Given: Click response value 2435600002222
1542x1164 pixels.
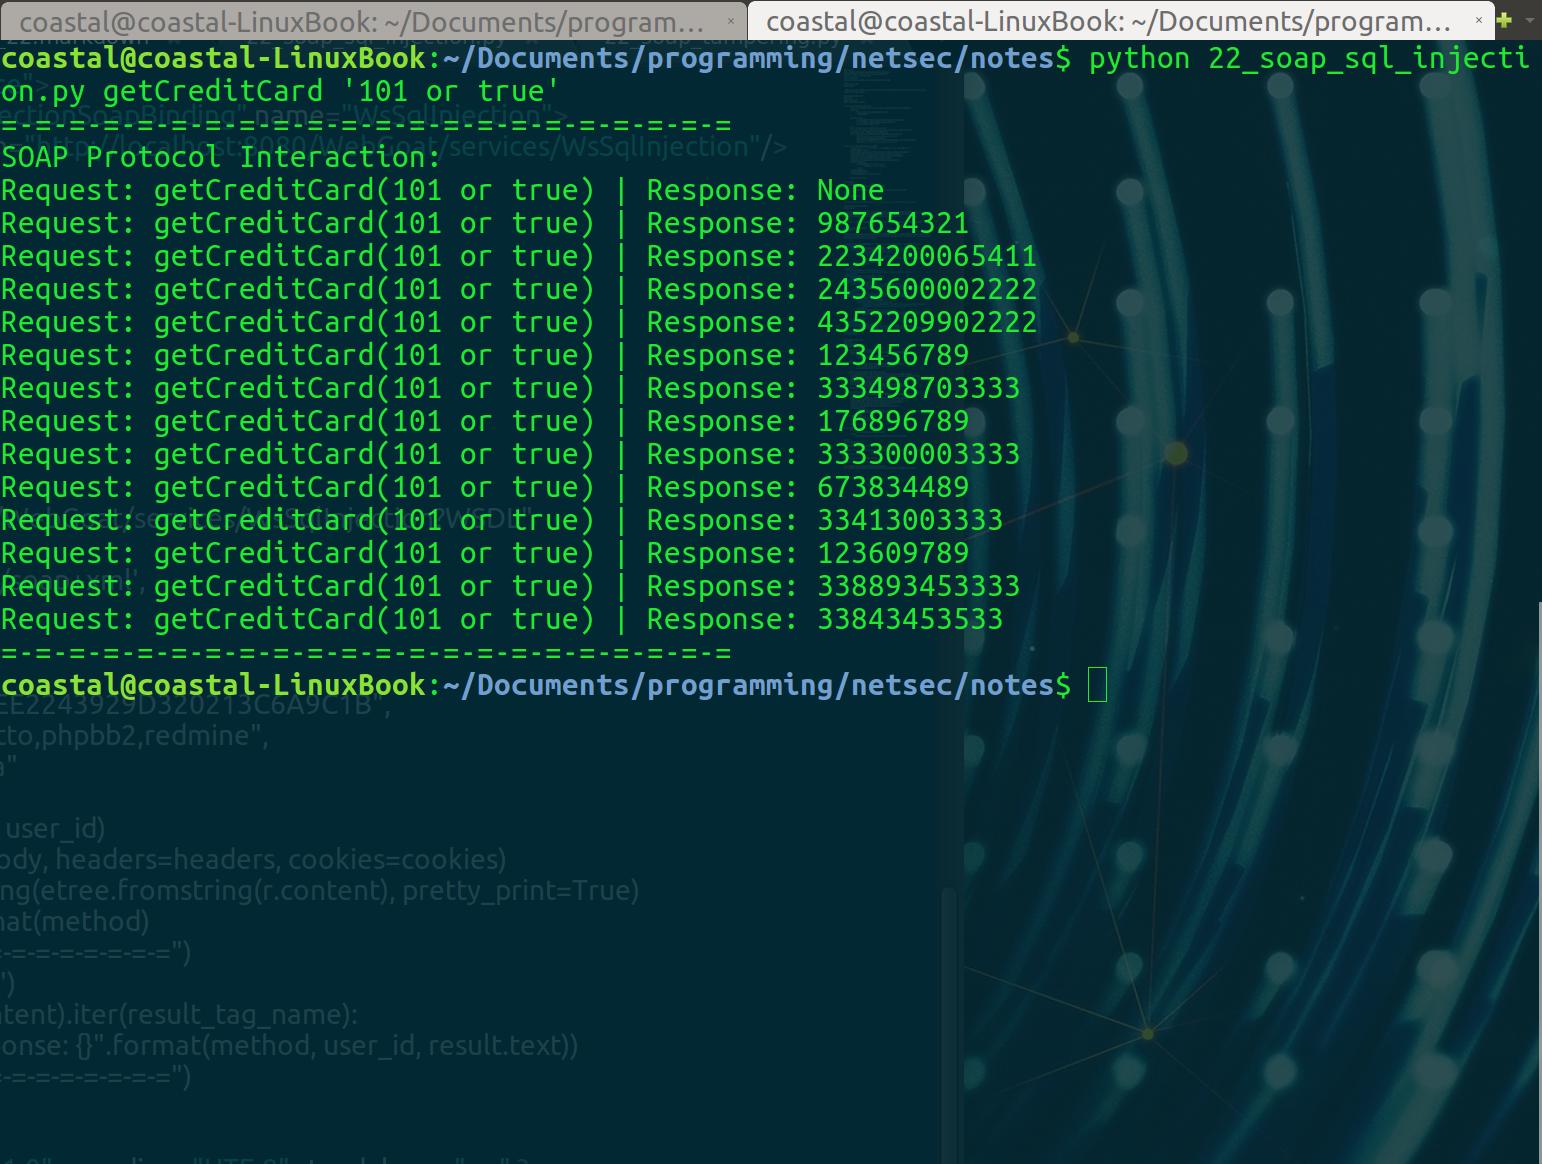Looking at the screenshot, I should tap(927, 290).
